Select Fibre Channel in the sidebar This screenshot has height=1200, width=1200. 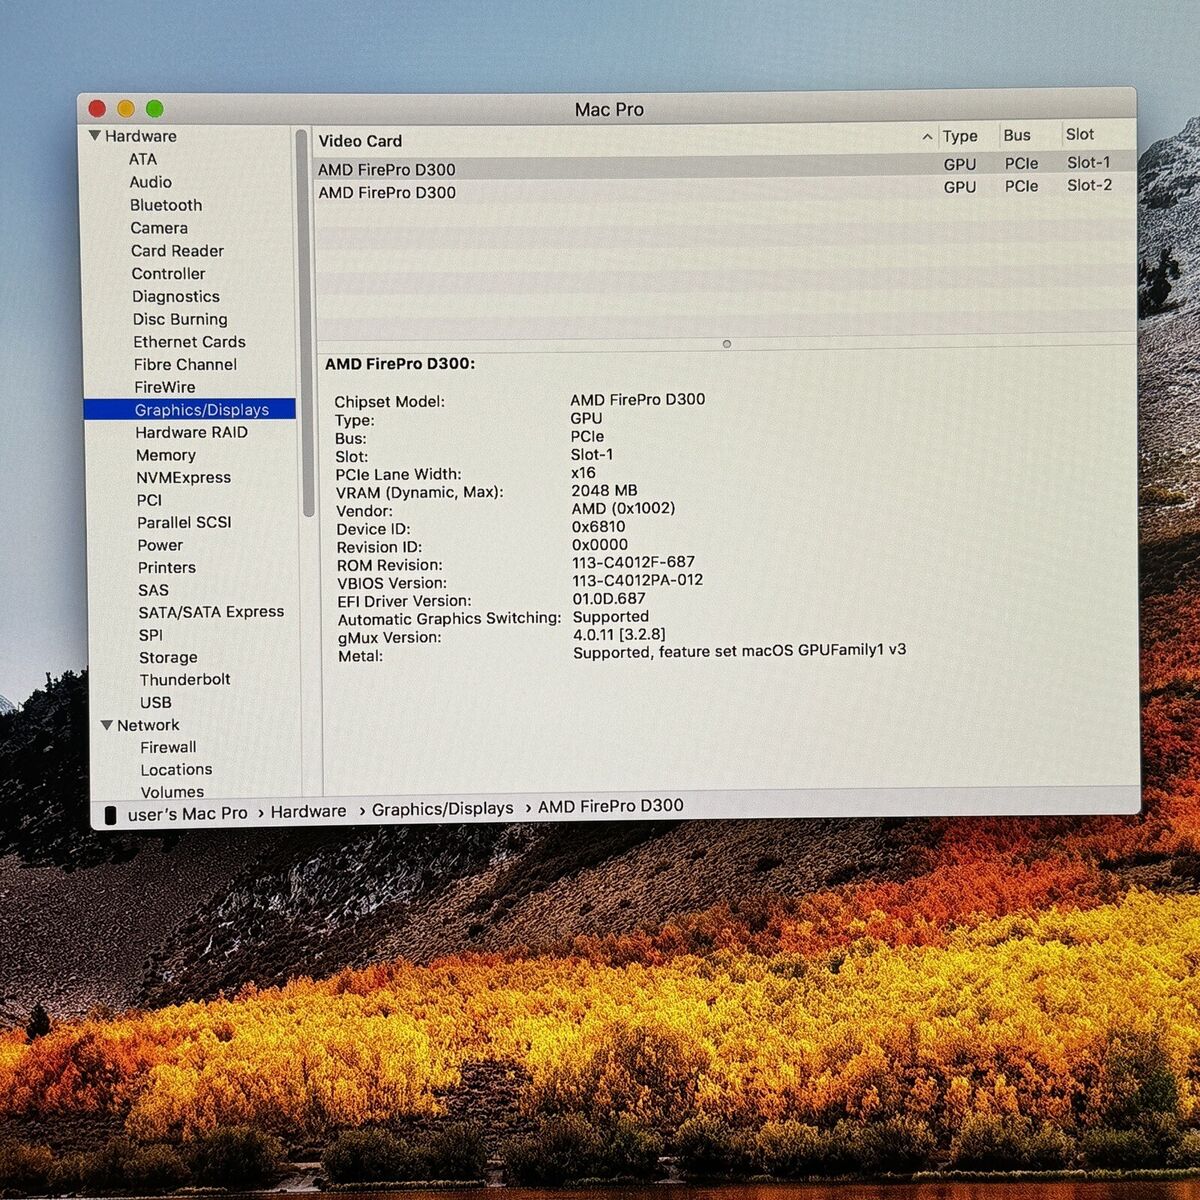point(185,365)
